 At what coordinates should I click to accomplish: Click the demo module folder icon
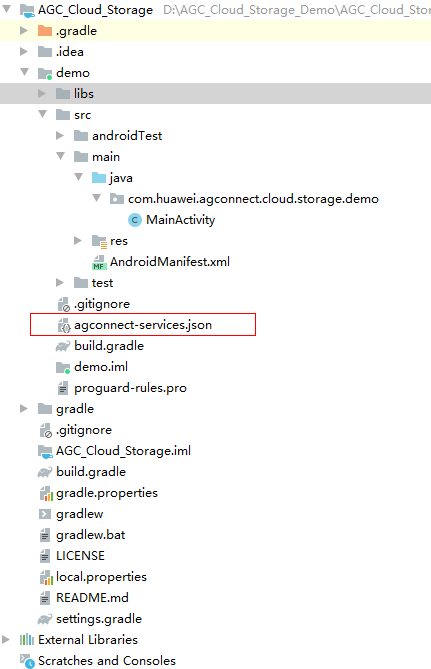coord(45,73)
